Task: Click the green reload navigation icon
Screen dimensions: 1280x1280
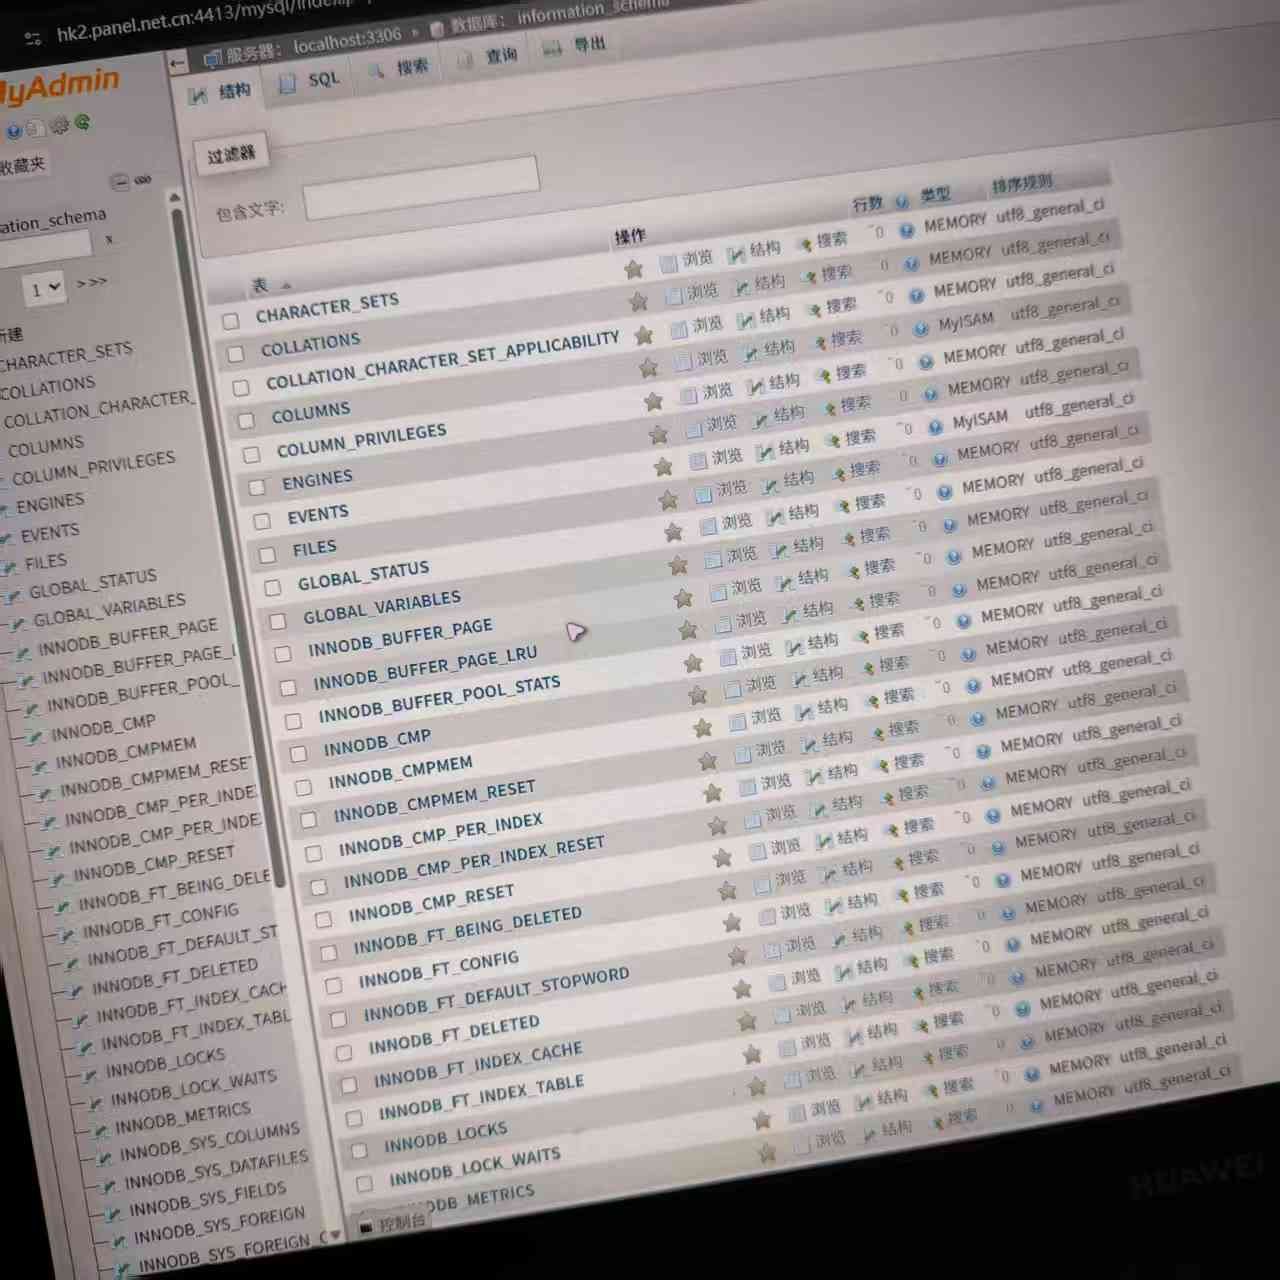Action: click(82, 122)
